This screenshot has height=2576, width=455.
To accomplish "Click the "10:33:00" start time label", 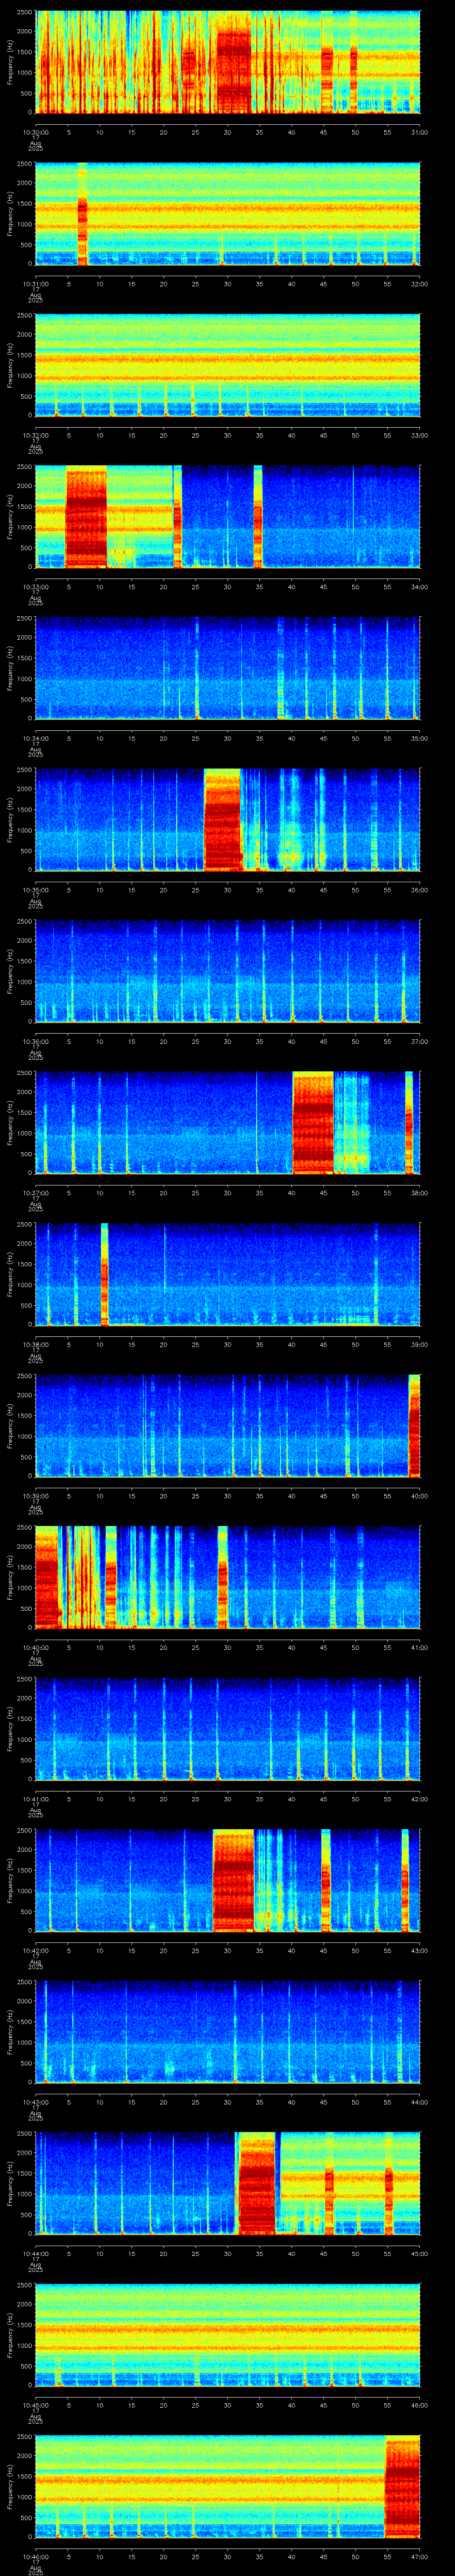I will (x=35, y=586).
